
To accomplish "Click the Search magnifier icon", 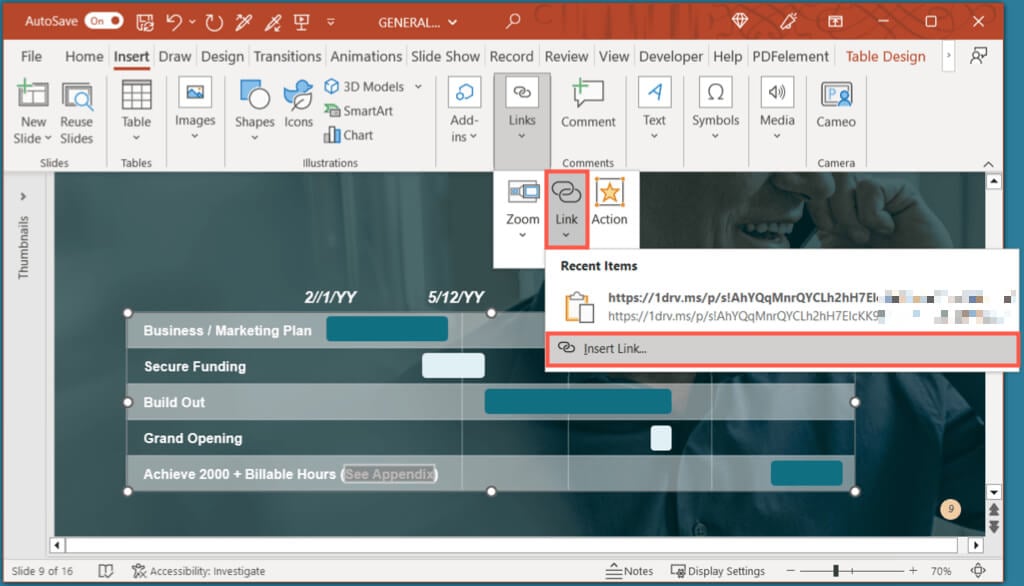I will click(x=513, y=22).
